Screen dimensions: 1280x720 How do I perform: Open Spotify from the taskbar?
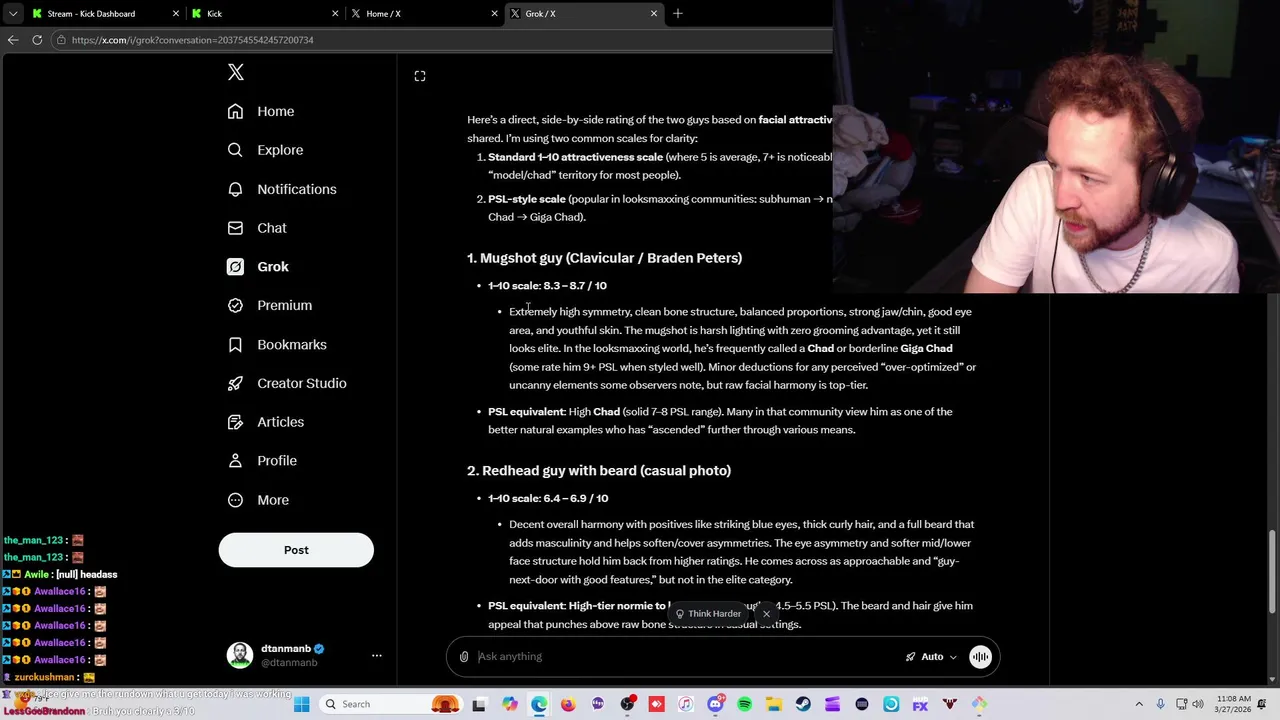click(744, 704)
